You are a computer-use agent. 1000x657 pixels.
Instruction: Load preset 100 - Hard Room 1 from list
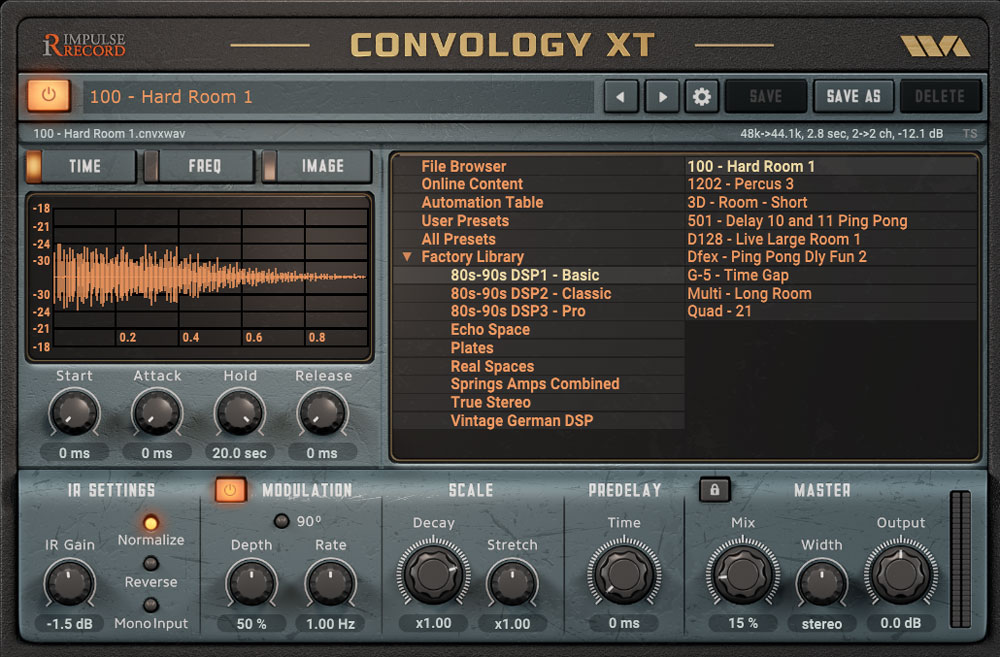point(830,166)
